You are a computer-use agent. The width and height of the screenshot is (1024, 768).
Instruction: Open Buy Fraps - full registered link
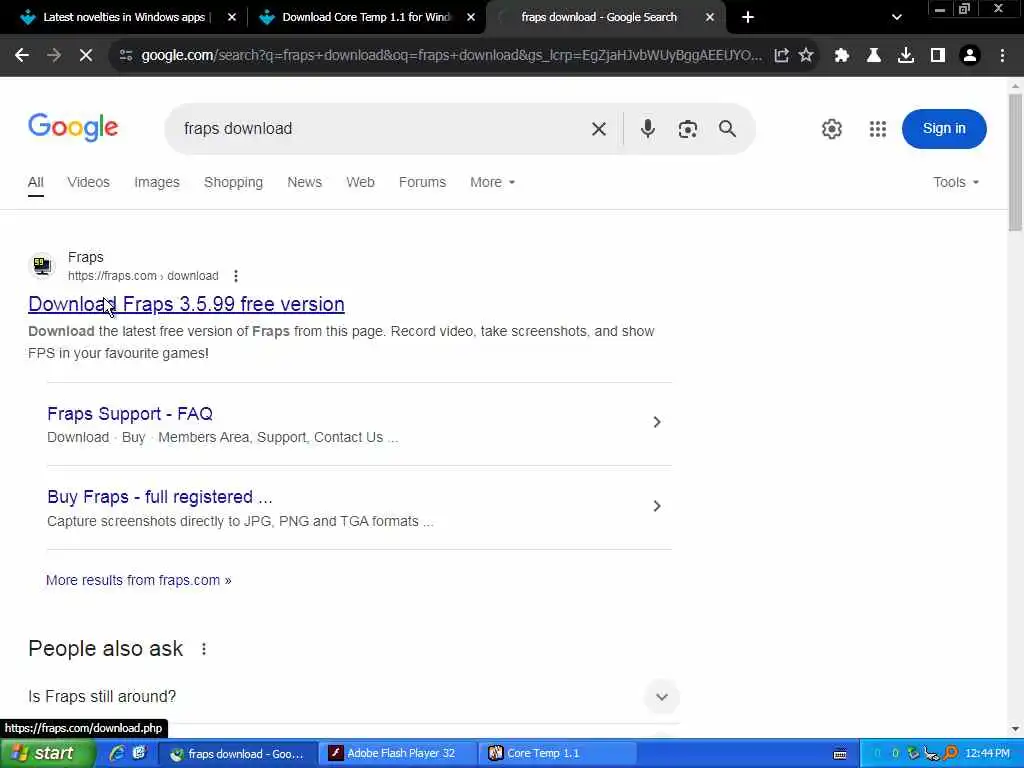pos(159,497)
